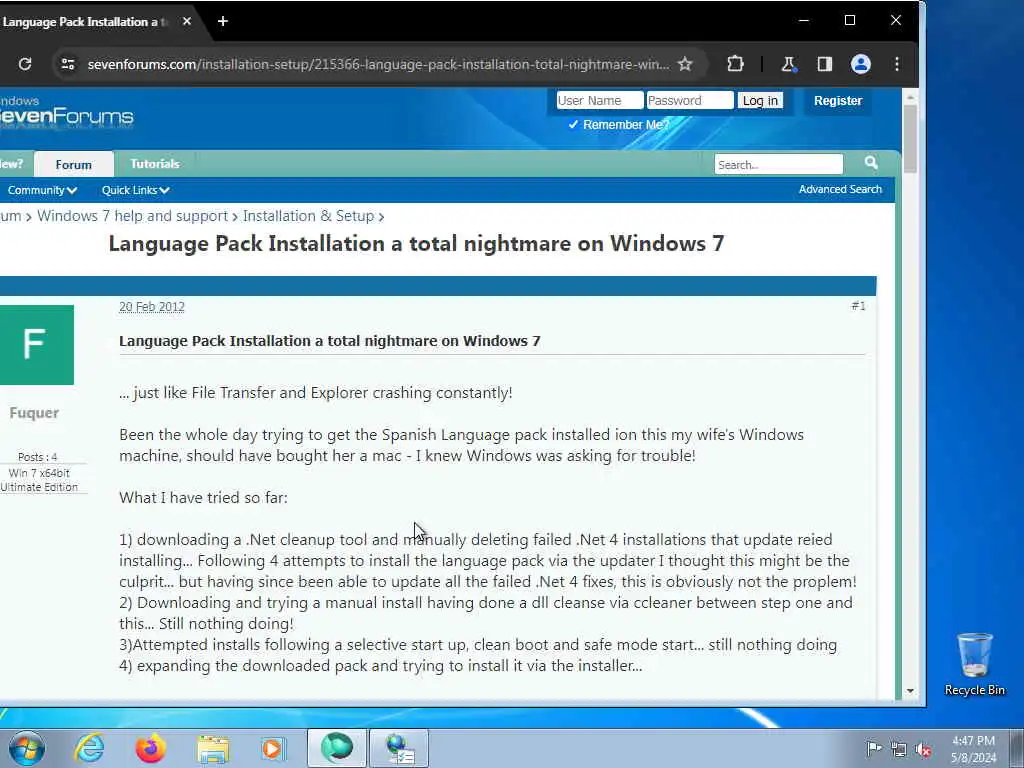Click the forum search magnifier icon

click(871, 163)
